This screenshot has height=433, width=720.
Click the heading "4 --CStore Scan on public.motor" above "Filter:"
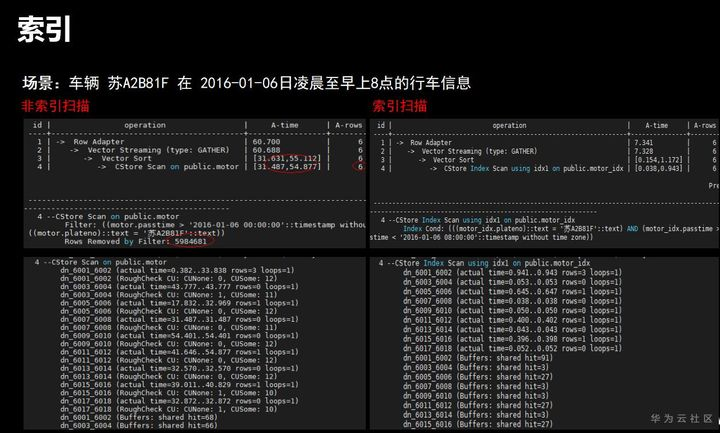tap(108, 217)
